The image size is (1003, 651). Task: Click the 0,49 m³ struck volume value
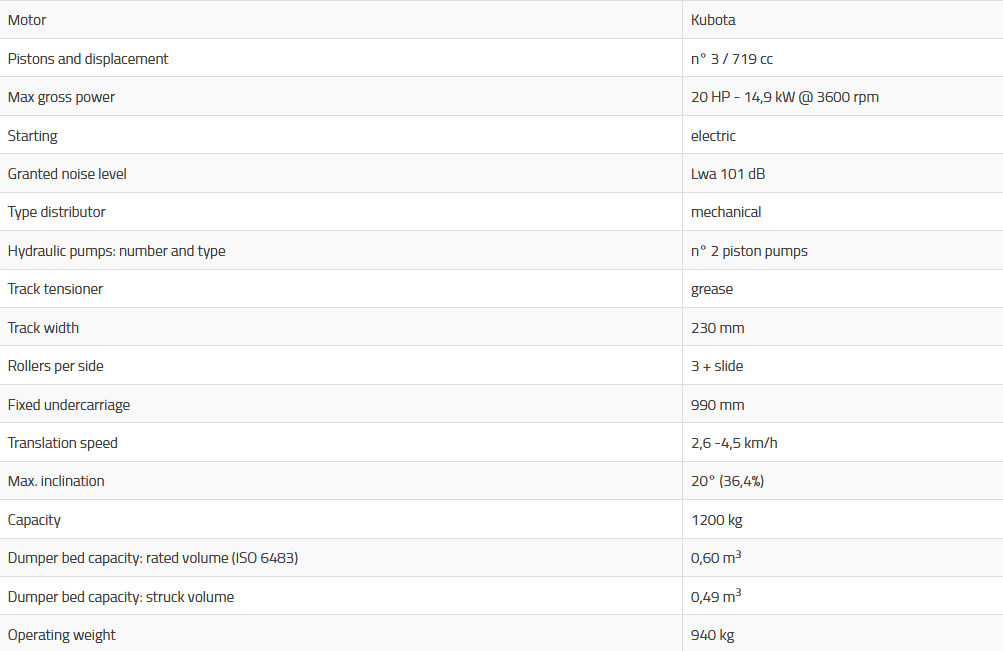pos(715,597)
